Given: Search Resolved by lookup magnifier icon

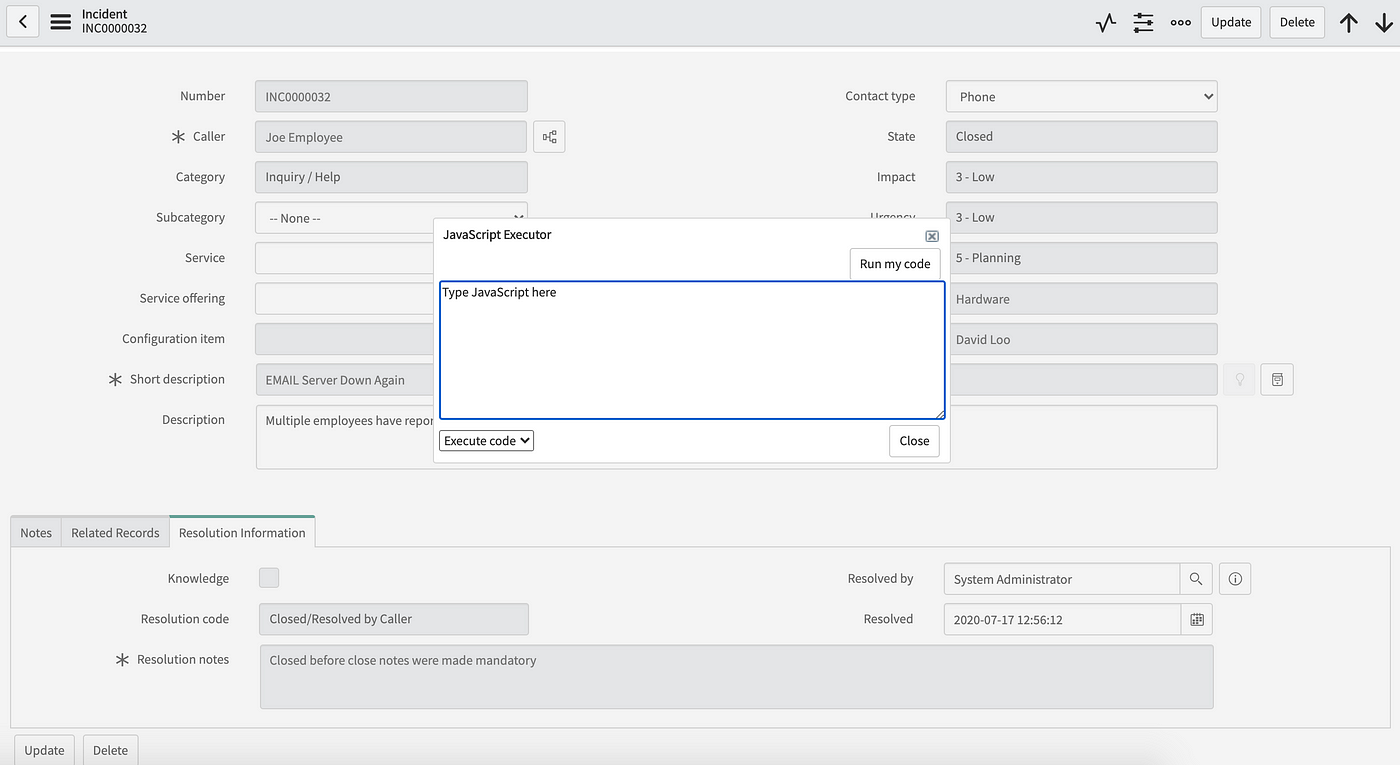Looking at the screenshot, I should click(1196, 579).
